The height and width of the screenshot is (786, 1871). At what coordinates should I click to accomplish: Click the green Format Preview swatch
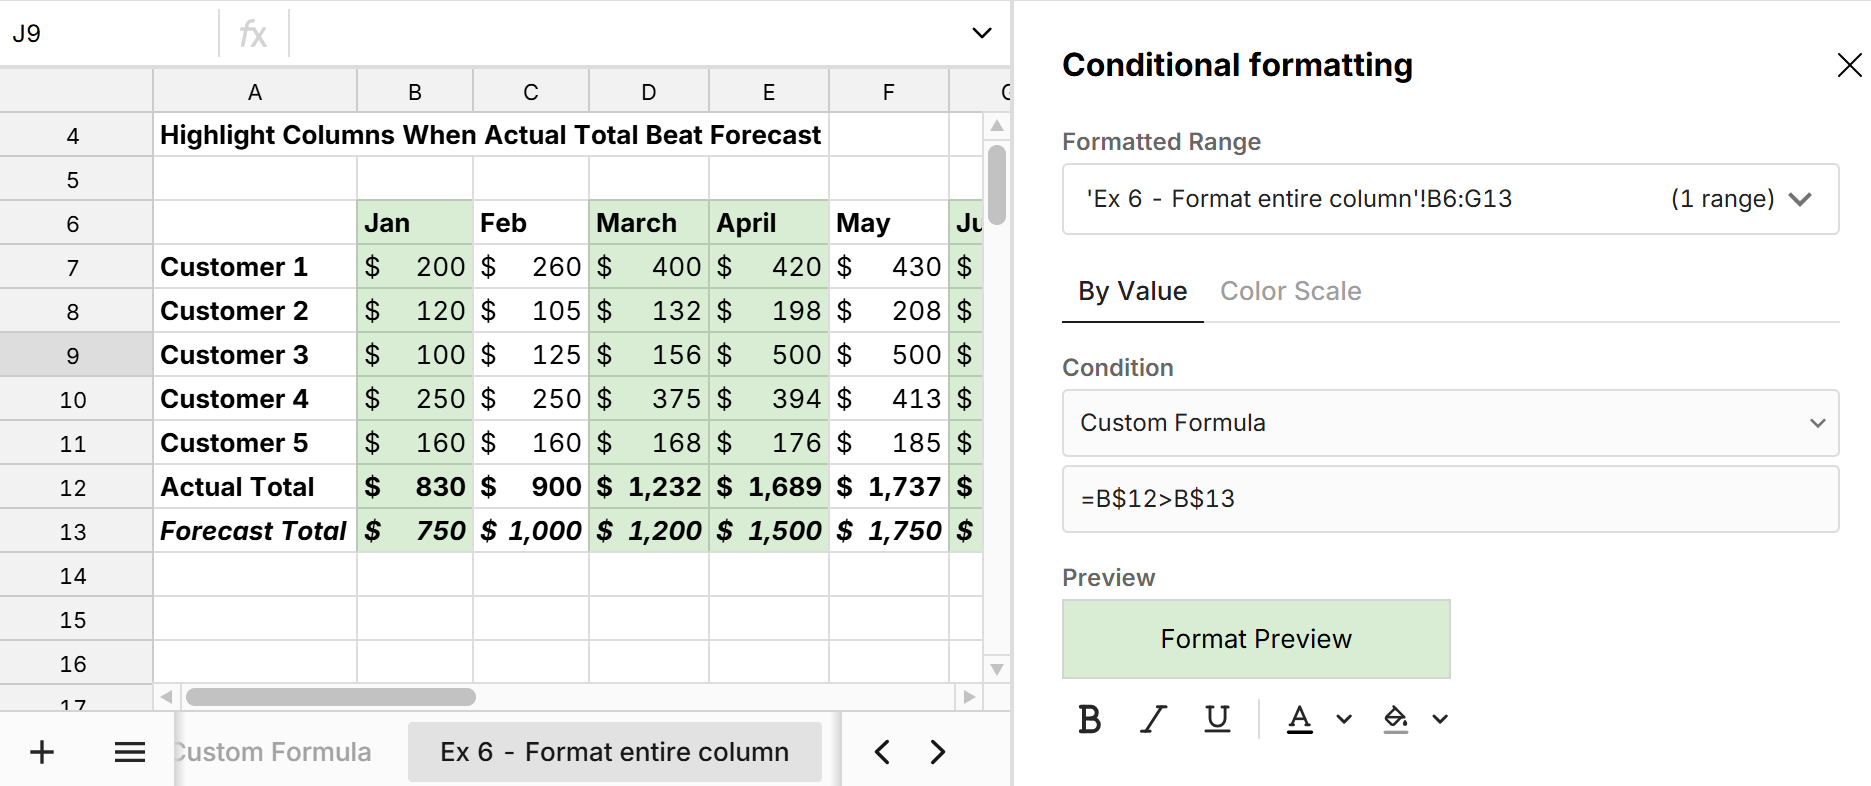coord(1256,639)
